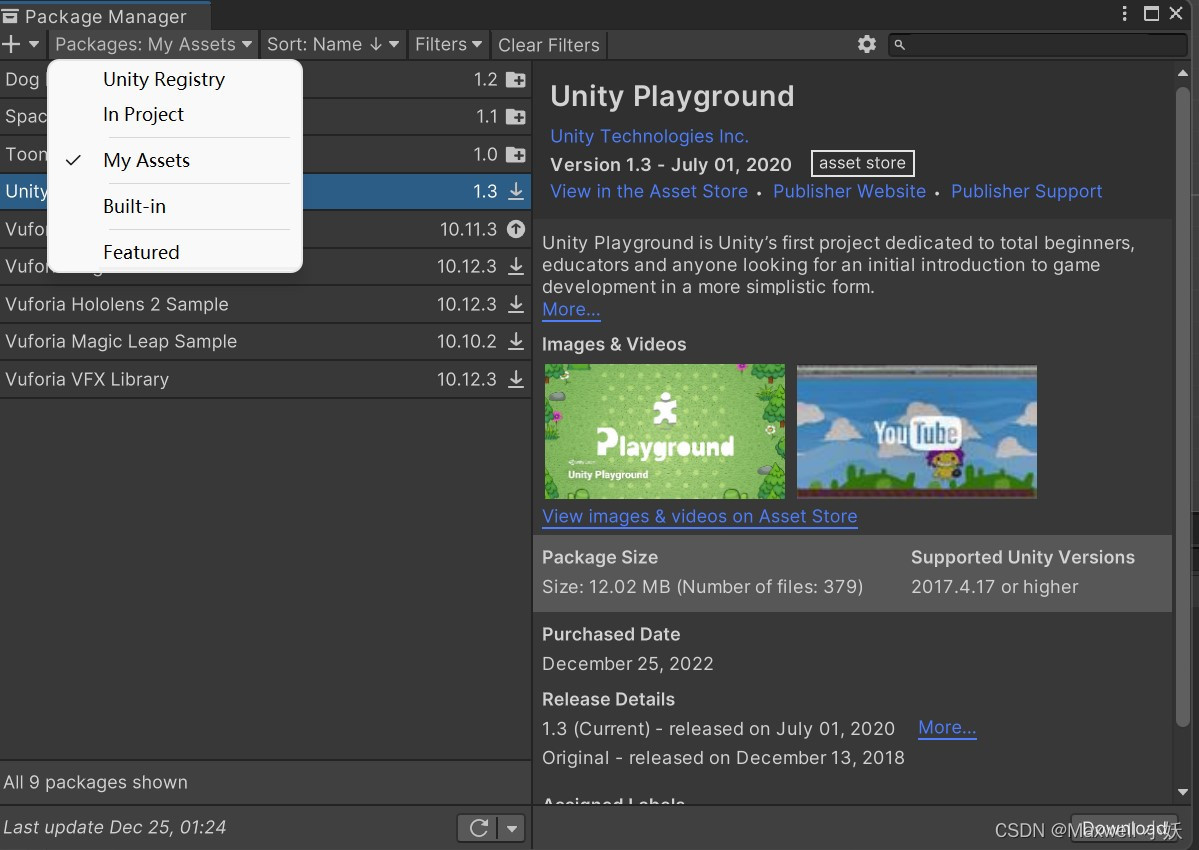Click More... link beside release details
The height and width of the screenshot is (850, 1199).
(x=947, y=728)
